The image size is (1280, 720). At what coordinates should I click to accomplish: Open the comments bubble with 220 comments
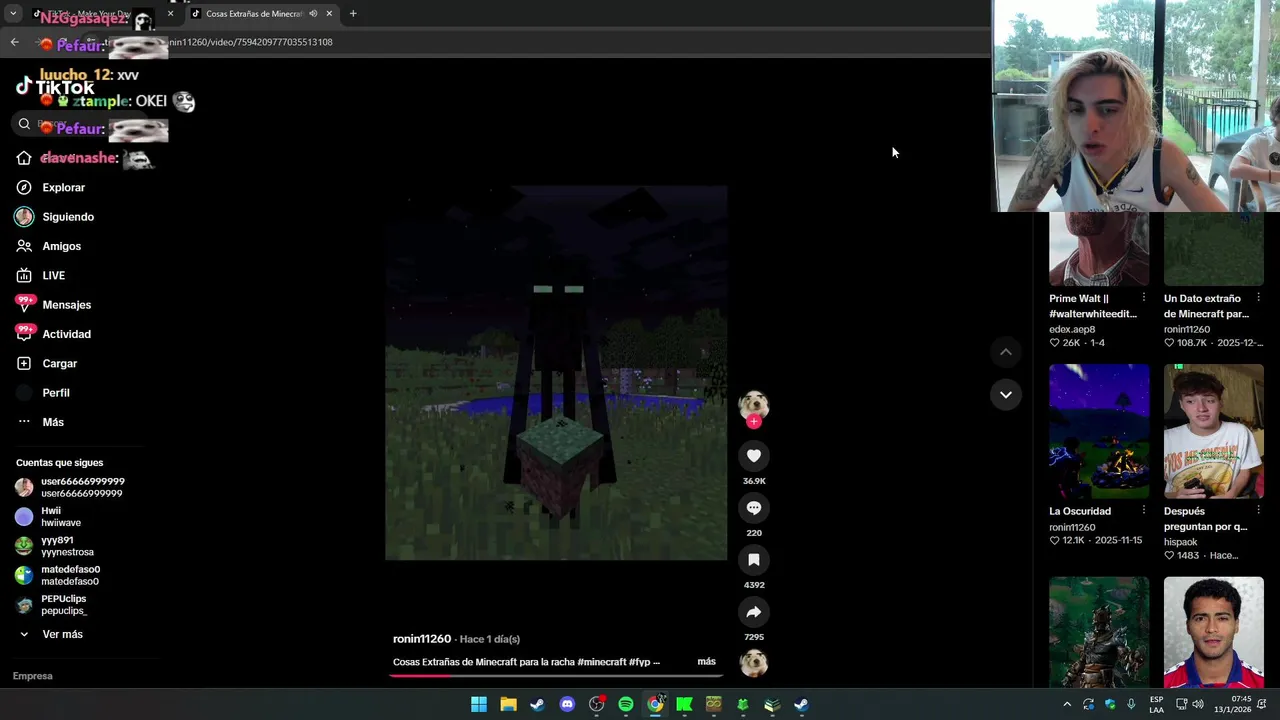tap(754, 508)
